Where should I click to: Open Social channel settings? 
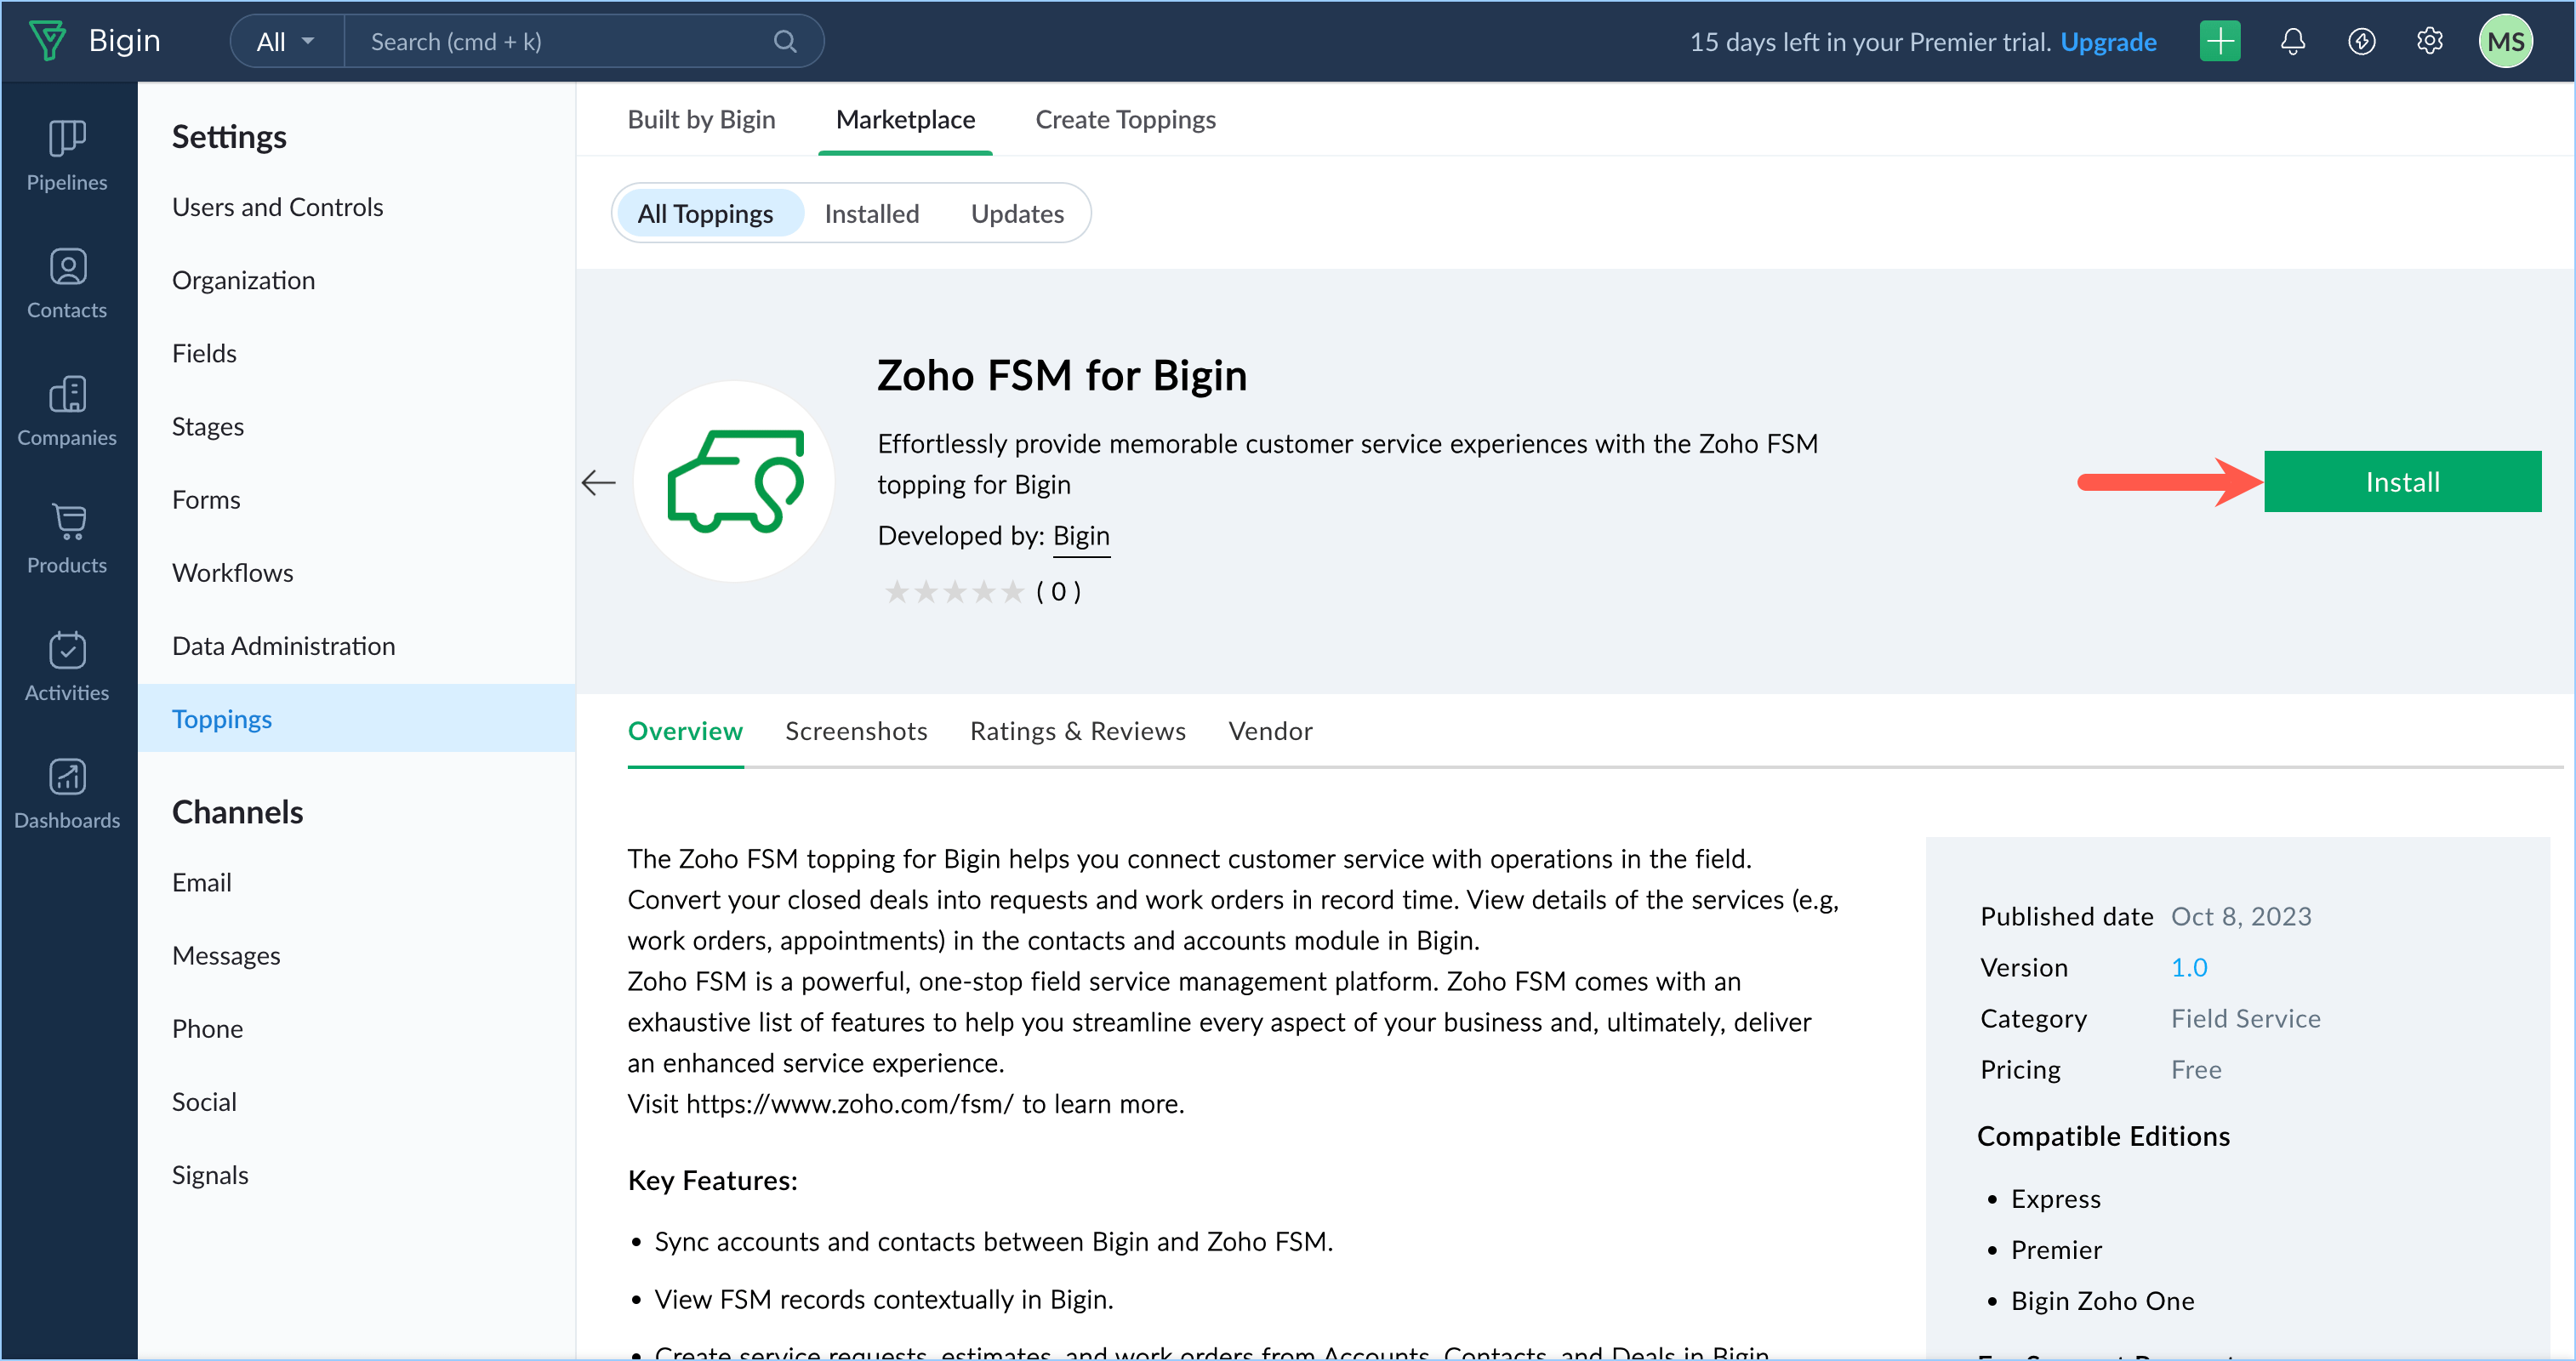[x=204, y=1101]
